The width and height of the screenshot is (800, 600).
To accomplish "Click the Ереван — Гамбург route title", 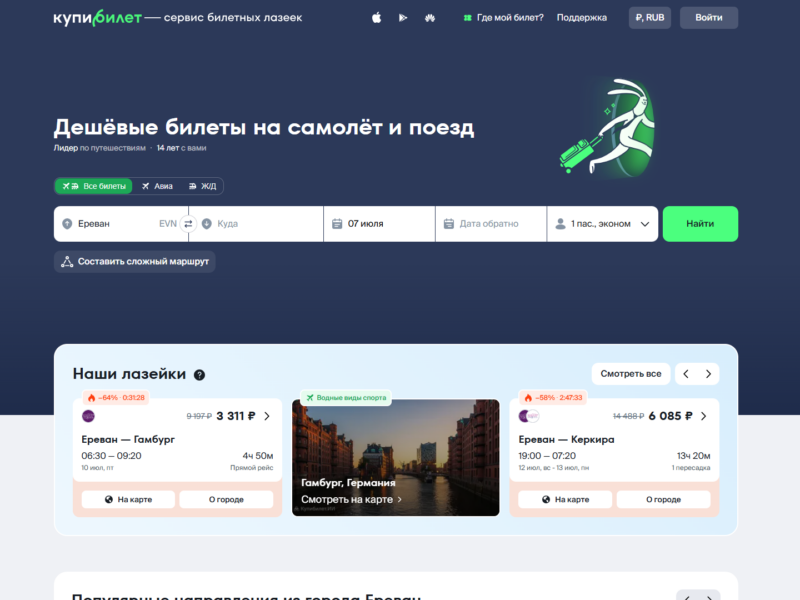I will 128,439.
